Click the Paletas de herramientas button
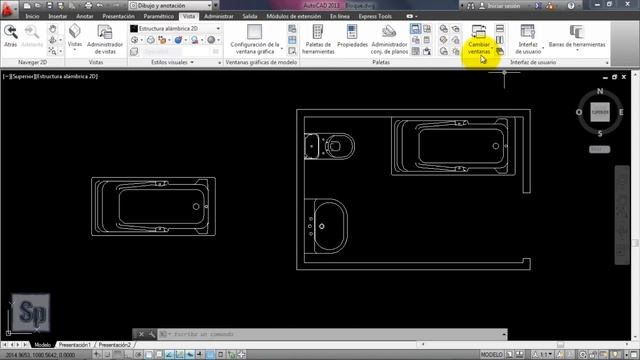 pyautogui.click(x=318, y=39)
